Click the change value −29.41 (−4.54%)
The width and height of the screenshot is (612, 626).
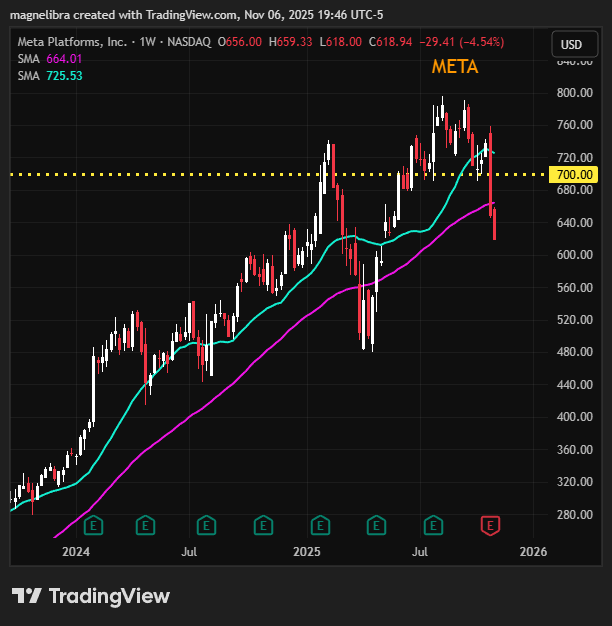pos(462,42)
